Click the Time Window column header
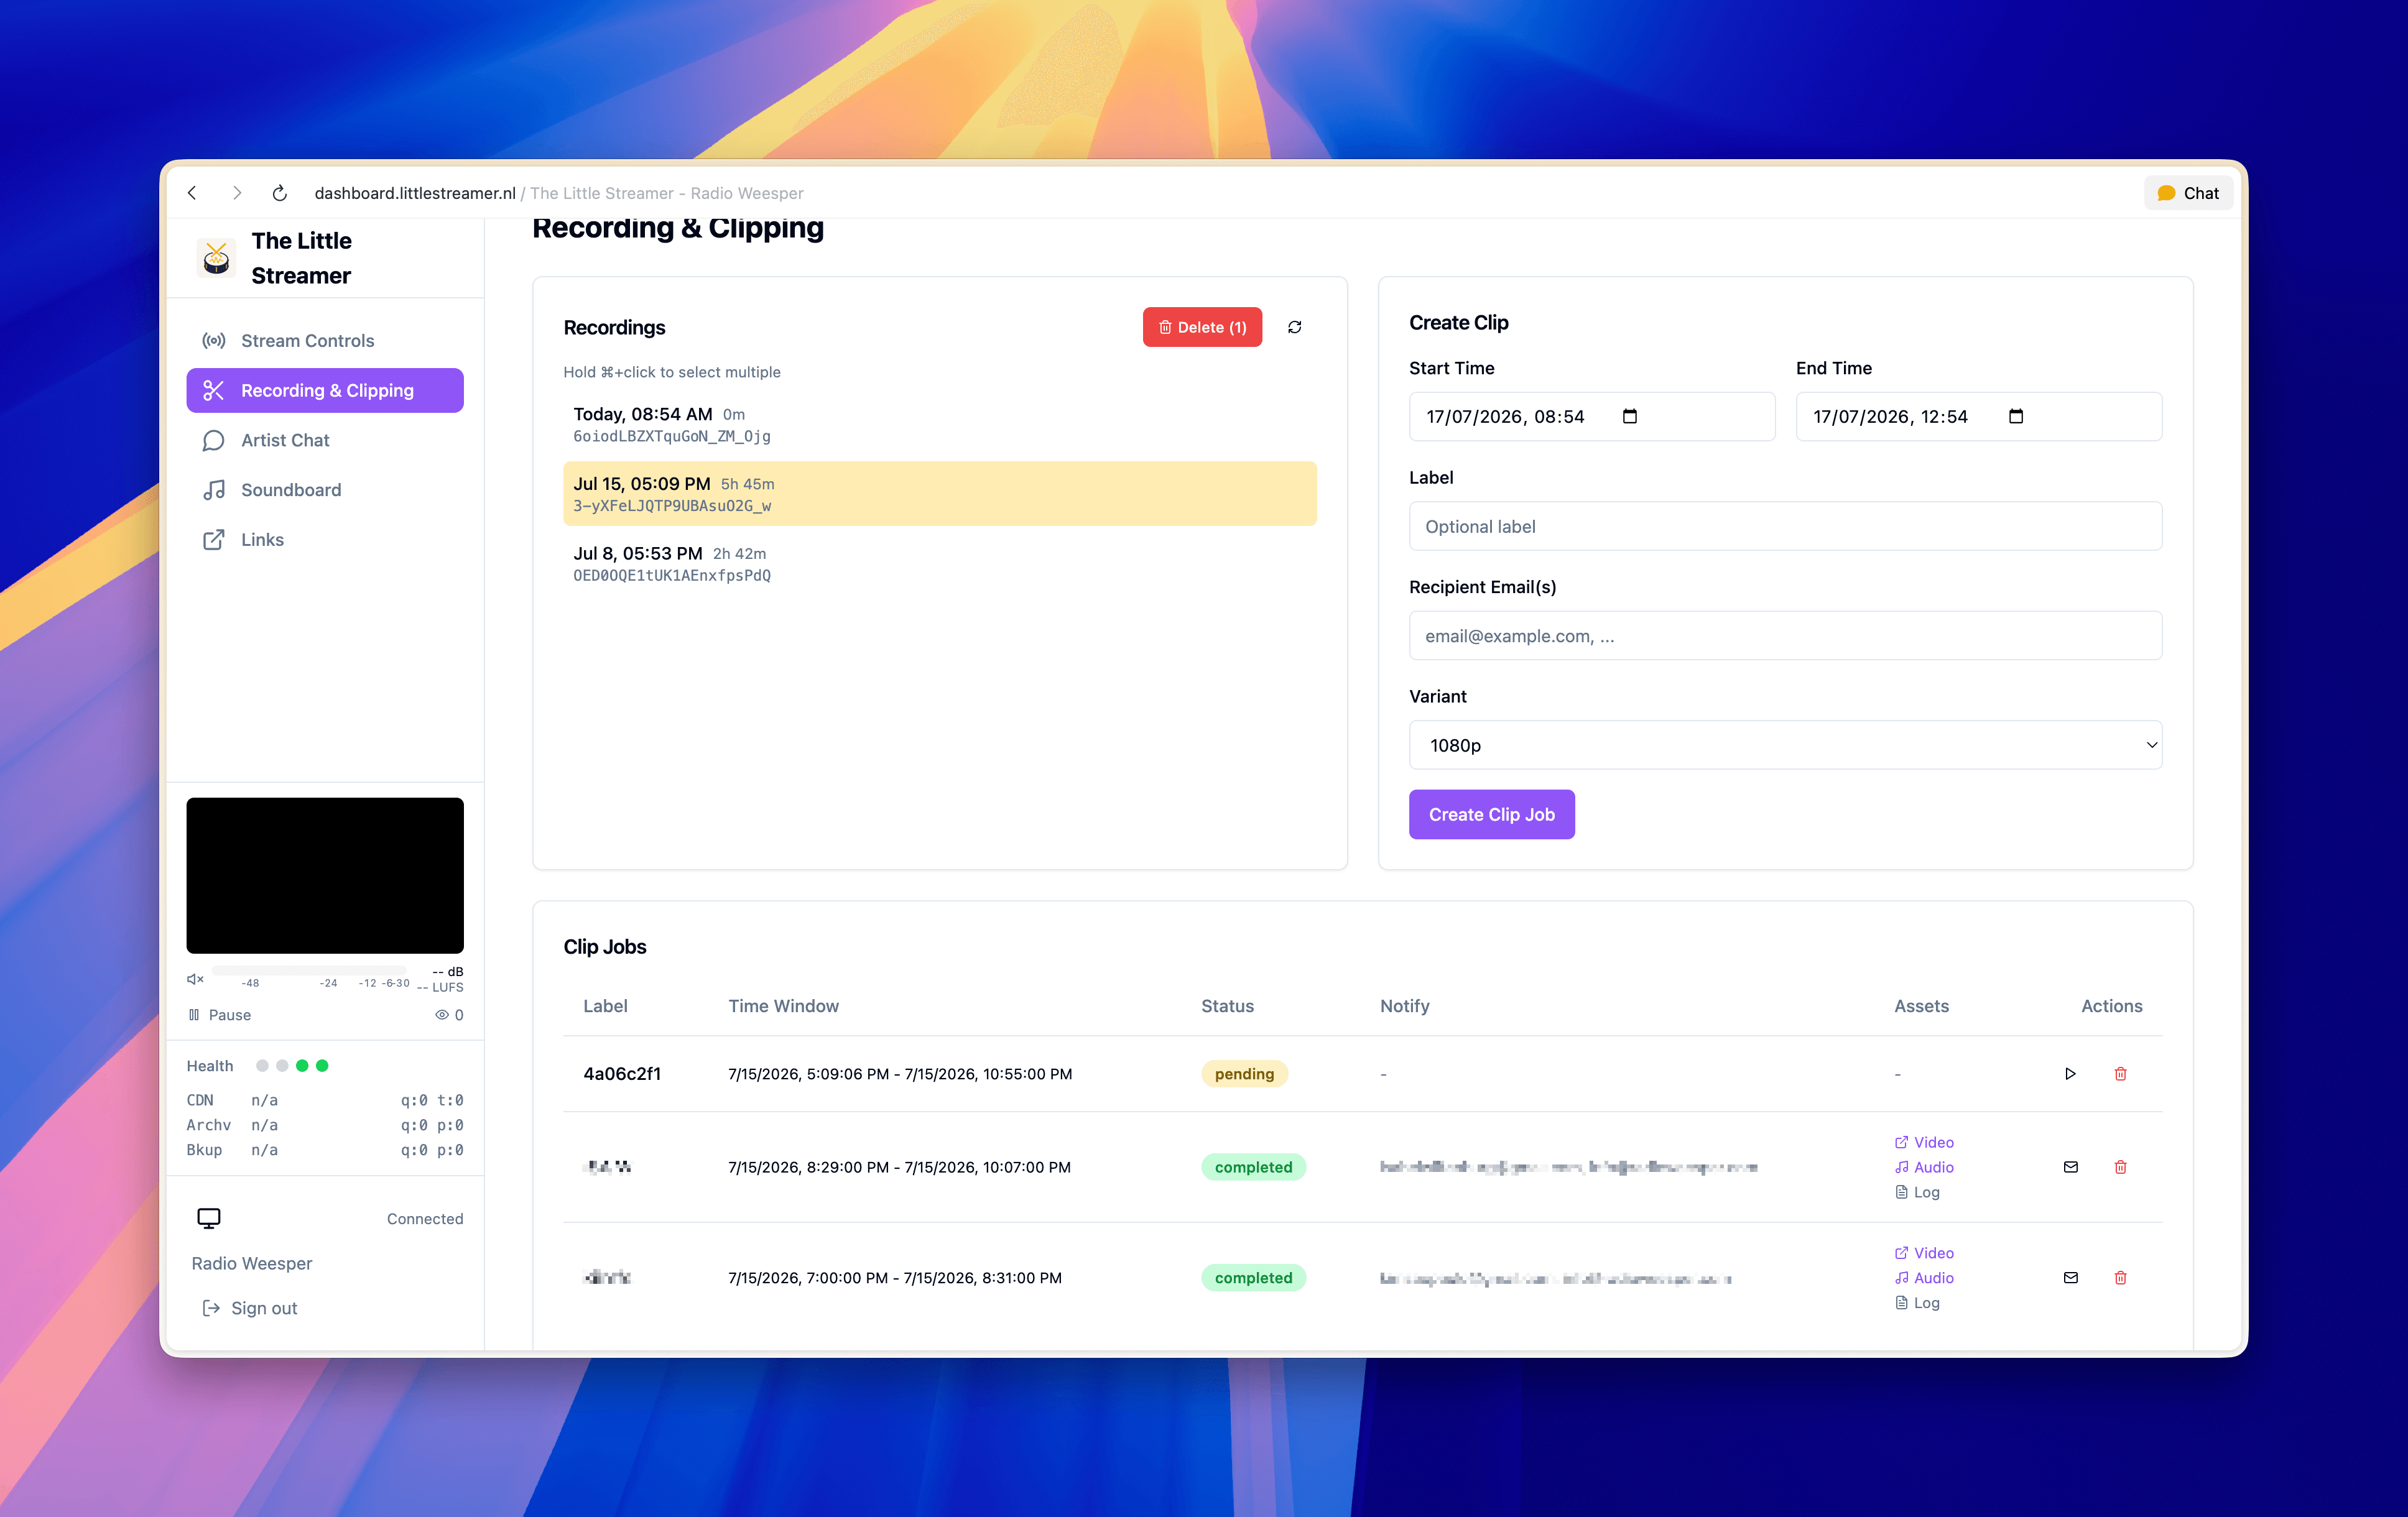 tap(783, 1006)
